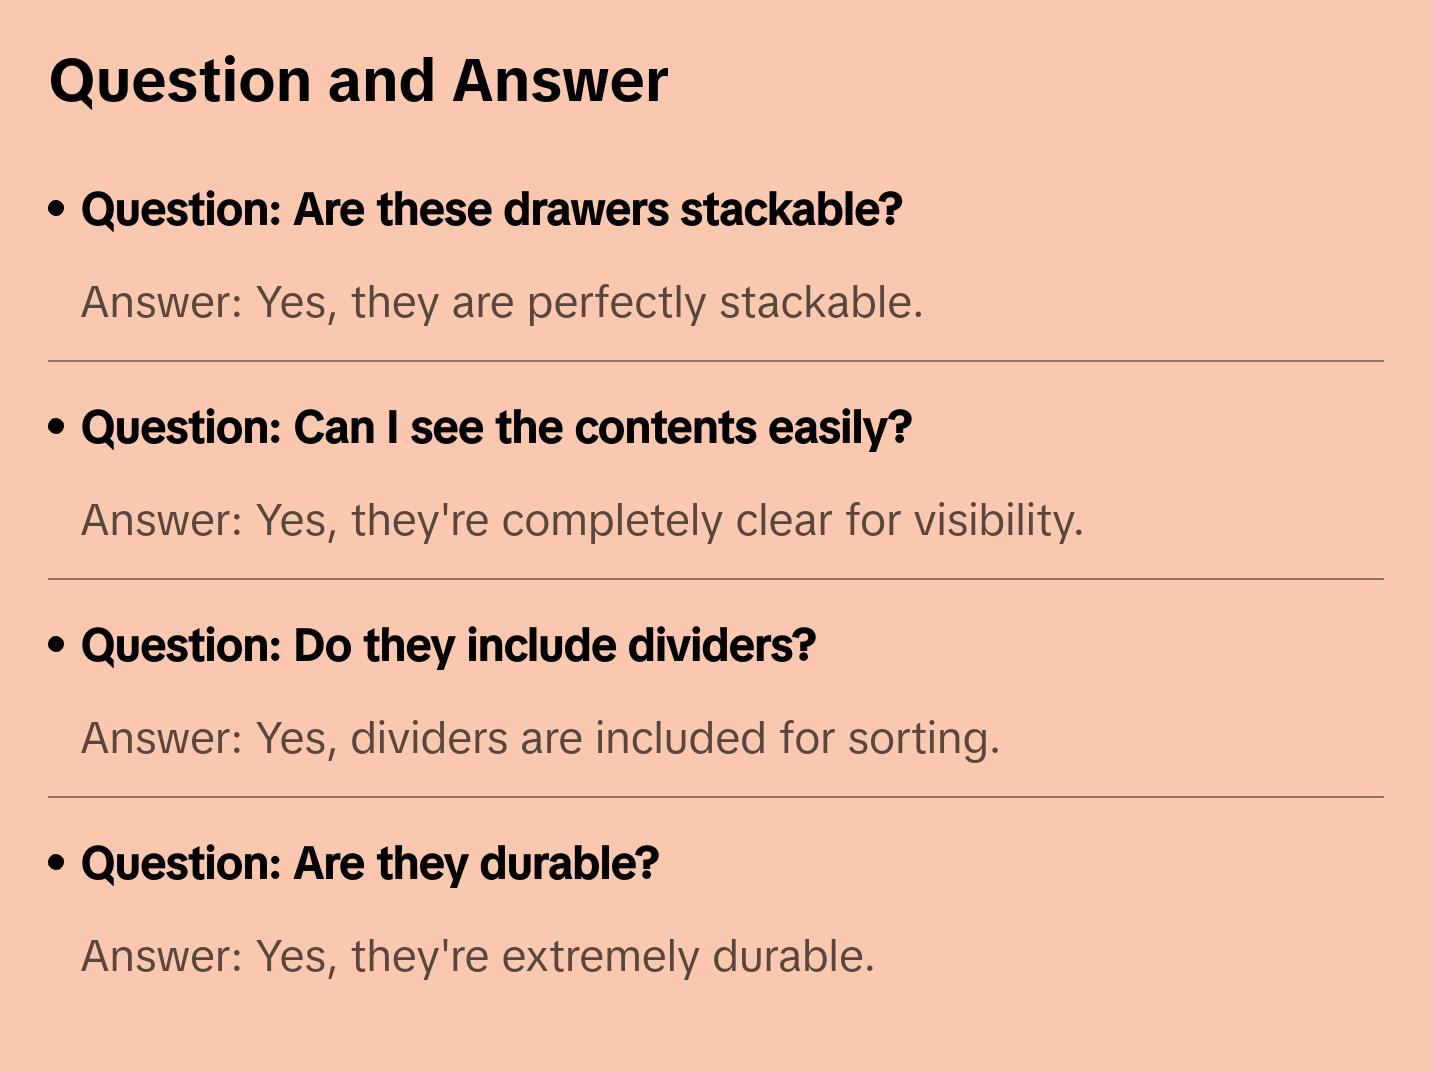This screenshot has width=1432, height=1072.
Task: Click the divider line under the visibility answer
Action: (x=715, y=579)
